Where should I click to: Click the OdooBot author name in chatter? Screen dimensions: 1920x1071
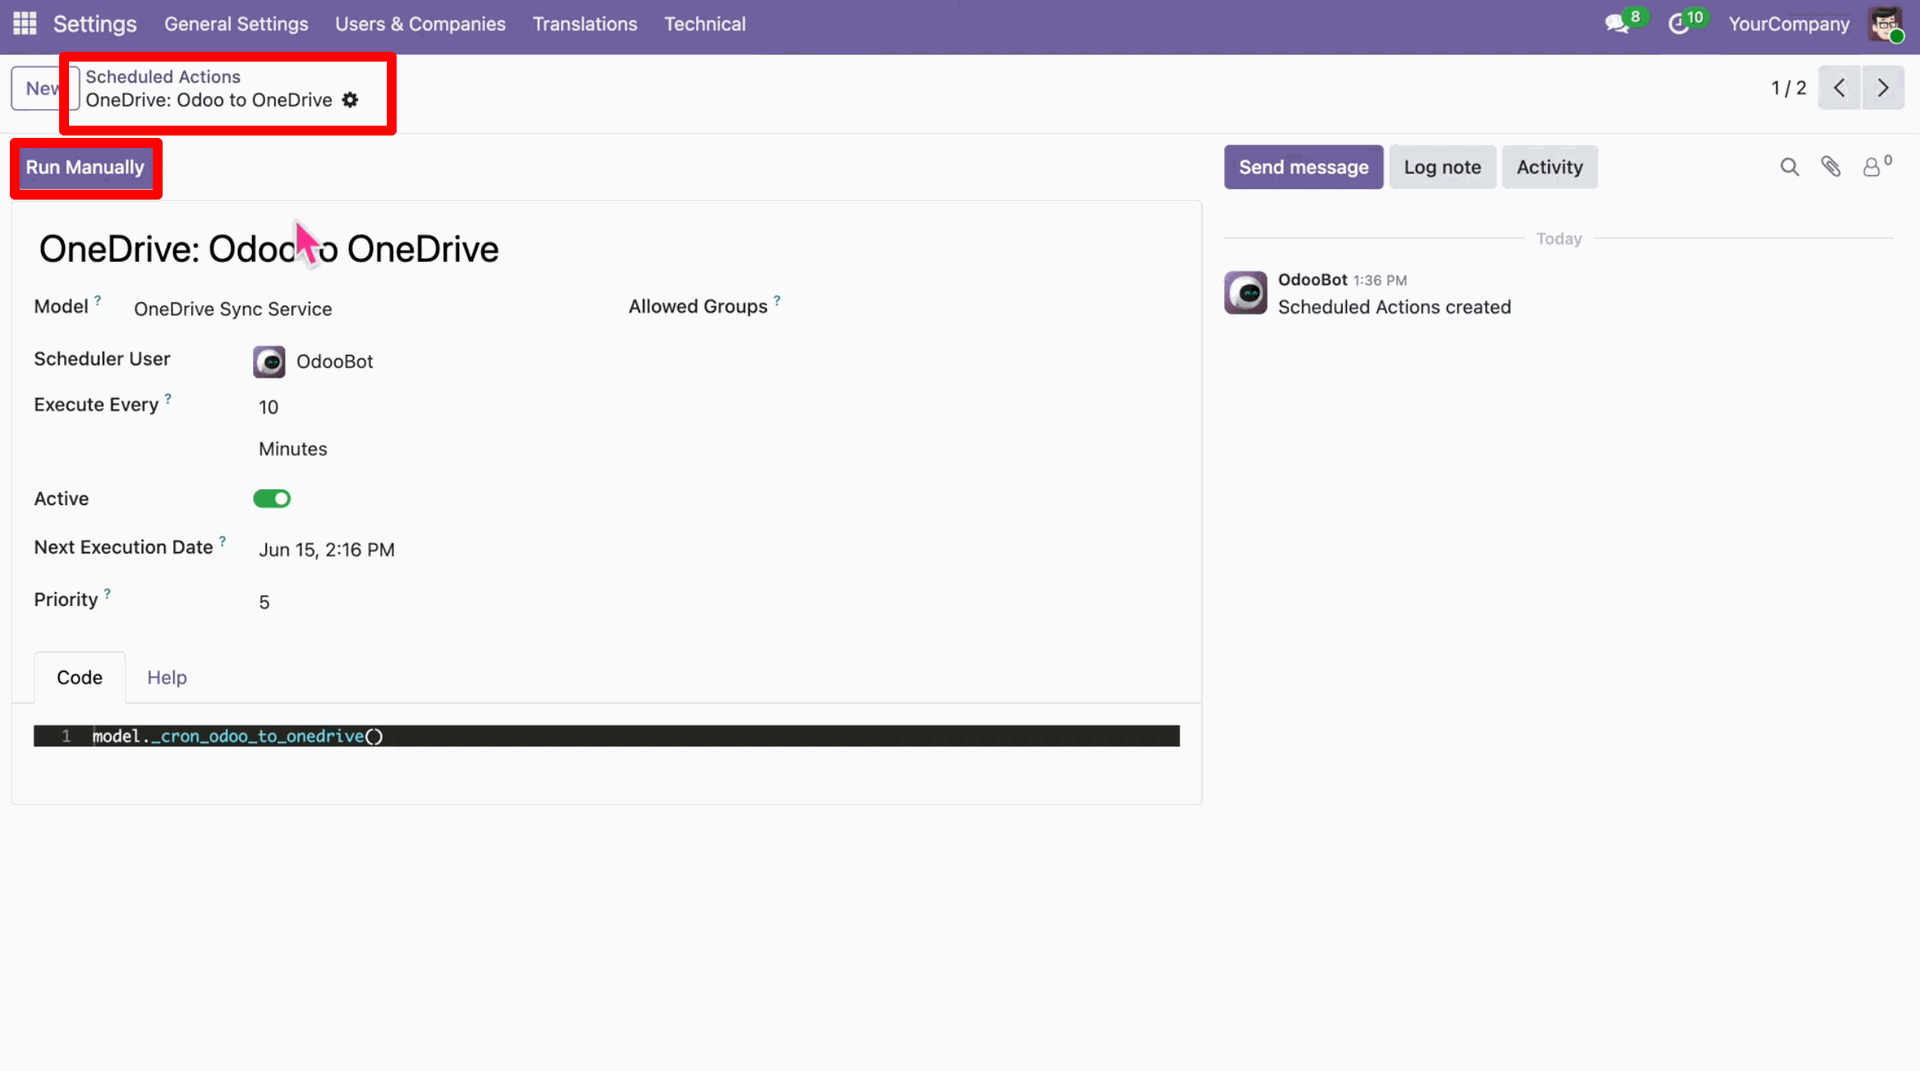1312,280
